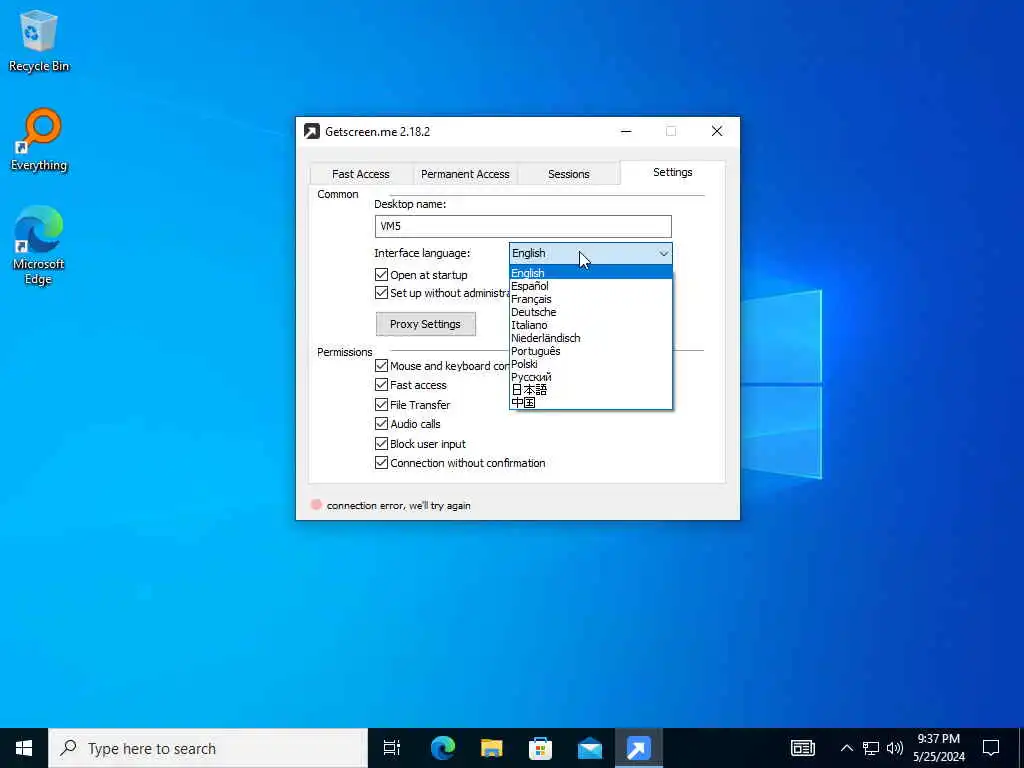Screen dimensions: 1024x768
Task: Choose Русский in language list
Action: (x=590, y=377)
